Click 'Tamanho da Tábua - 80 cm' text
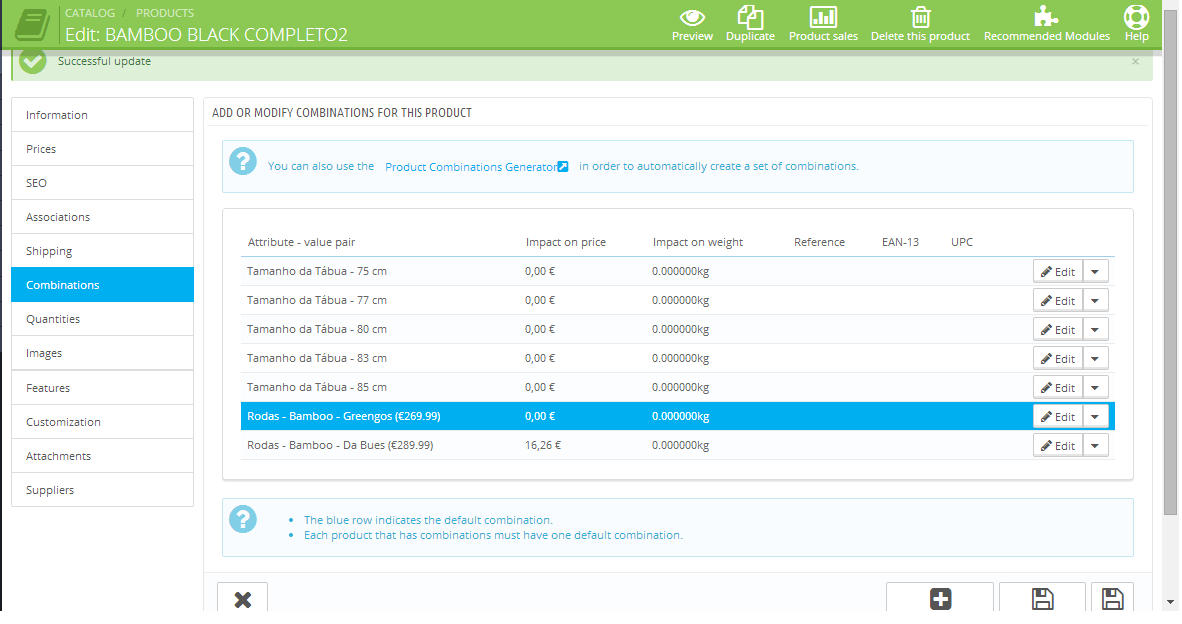 [x=317, y=329]
